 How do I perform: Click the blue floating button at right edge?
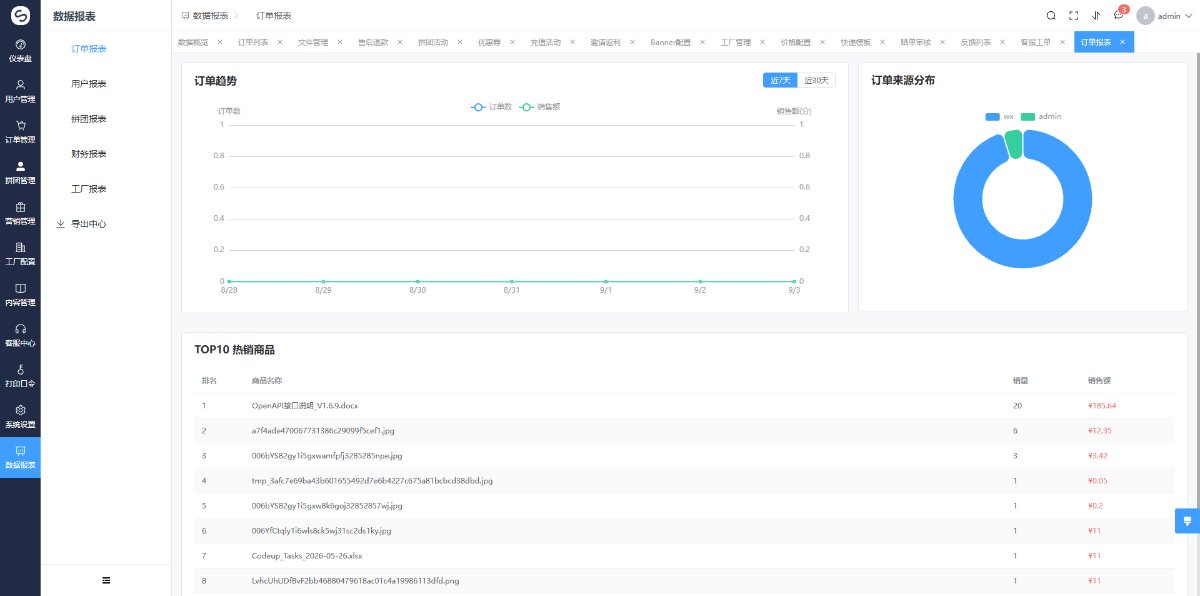(x=1187, y=521)
